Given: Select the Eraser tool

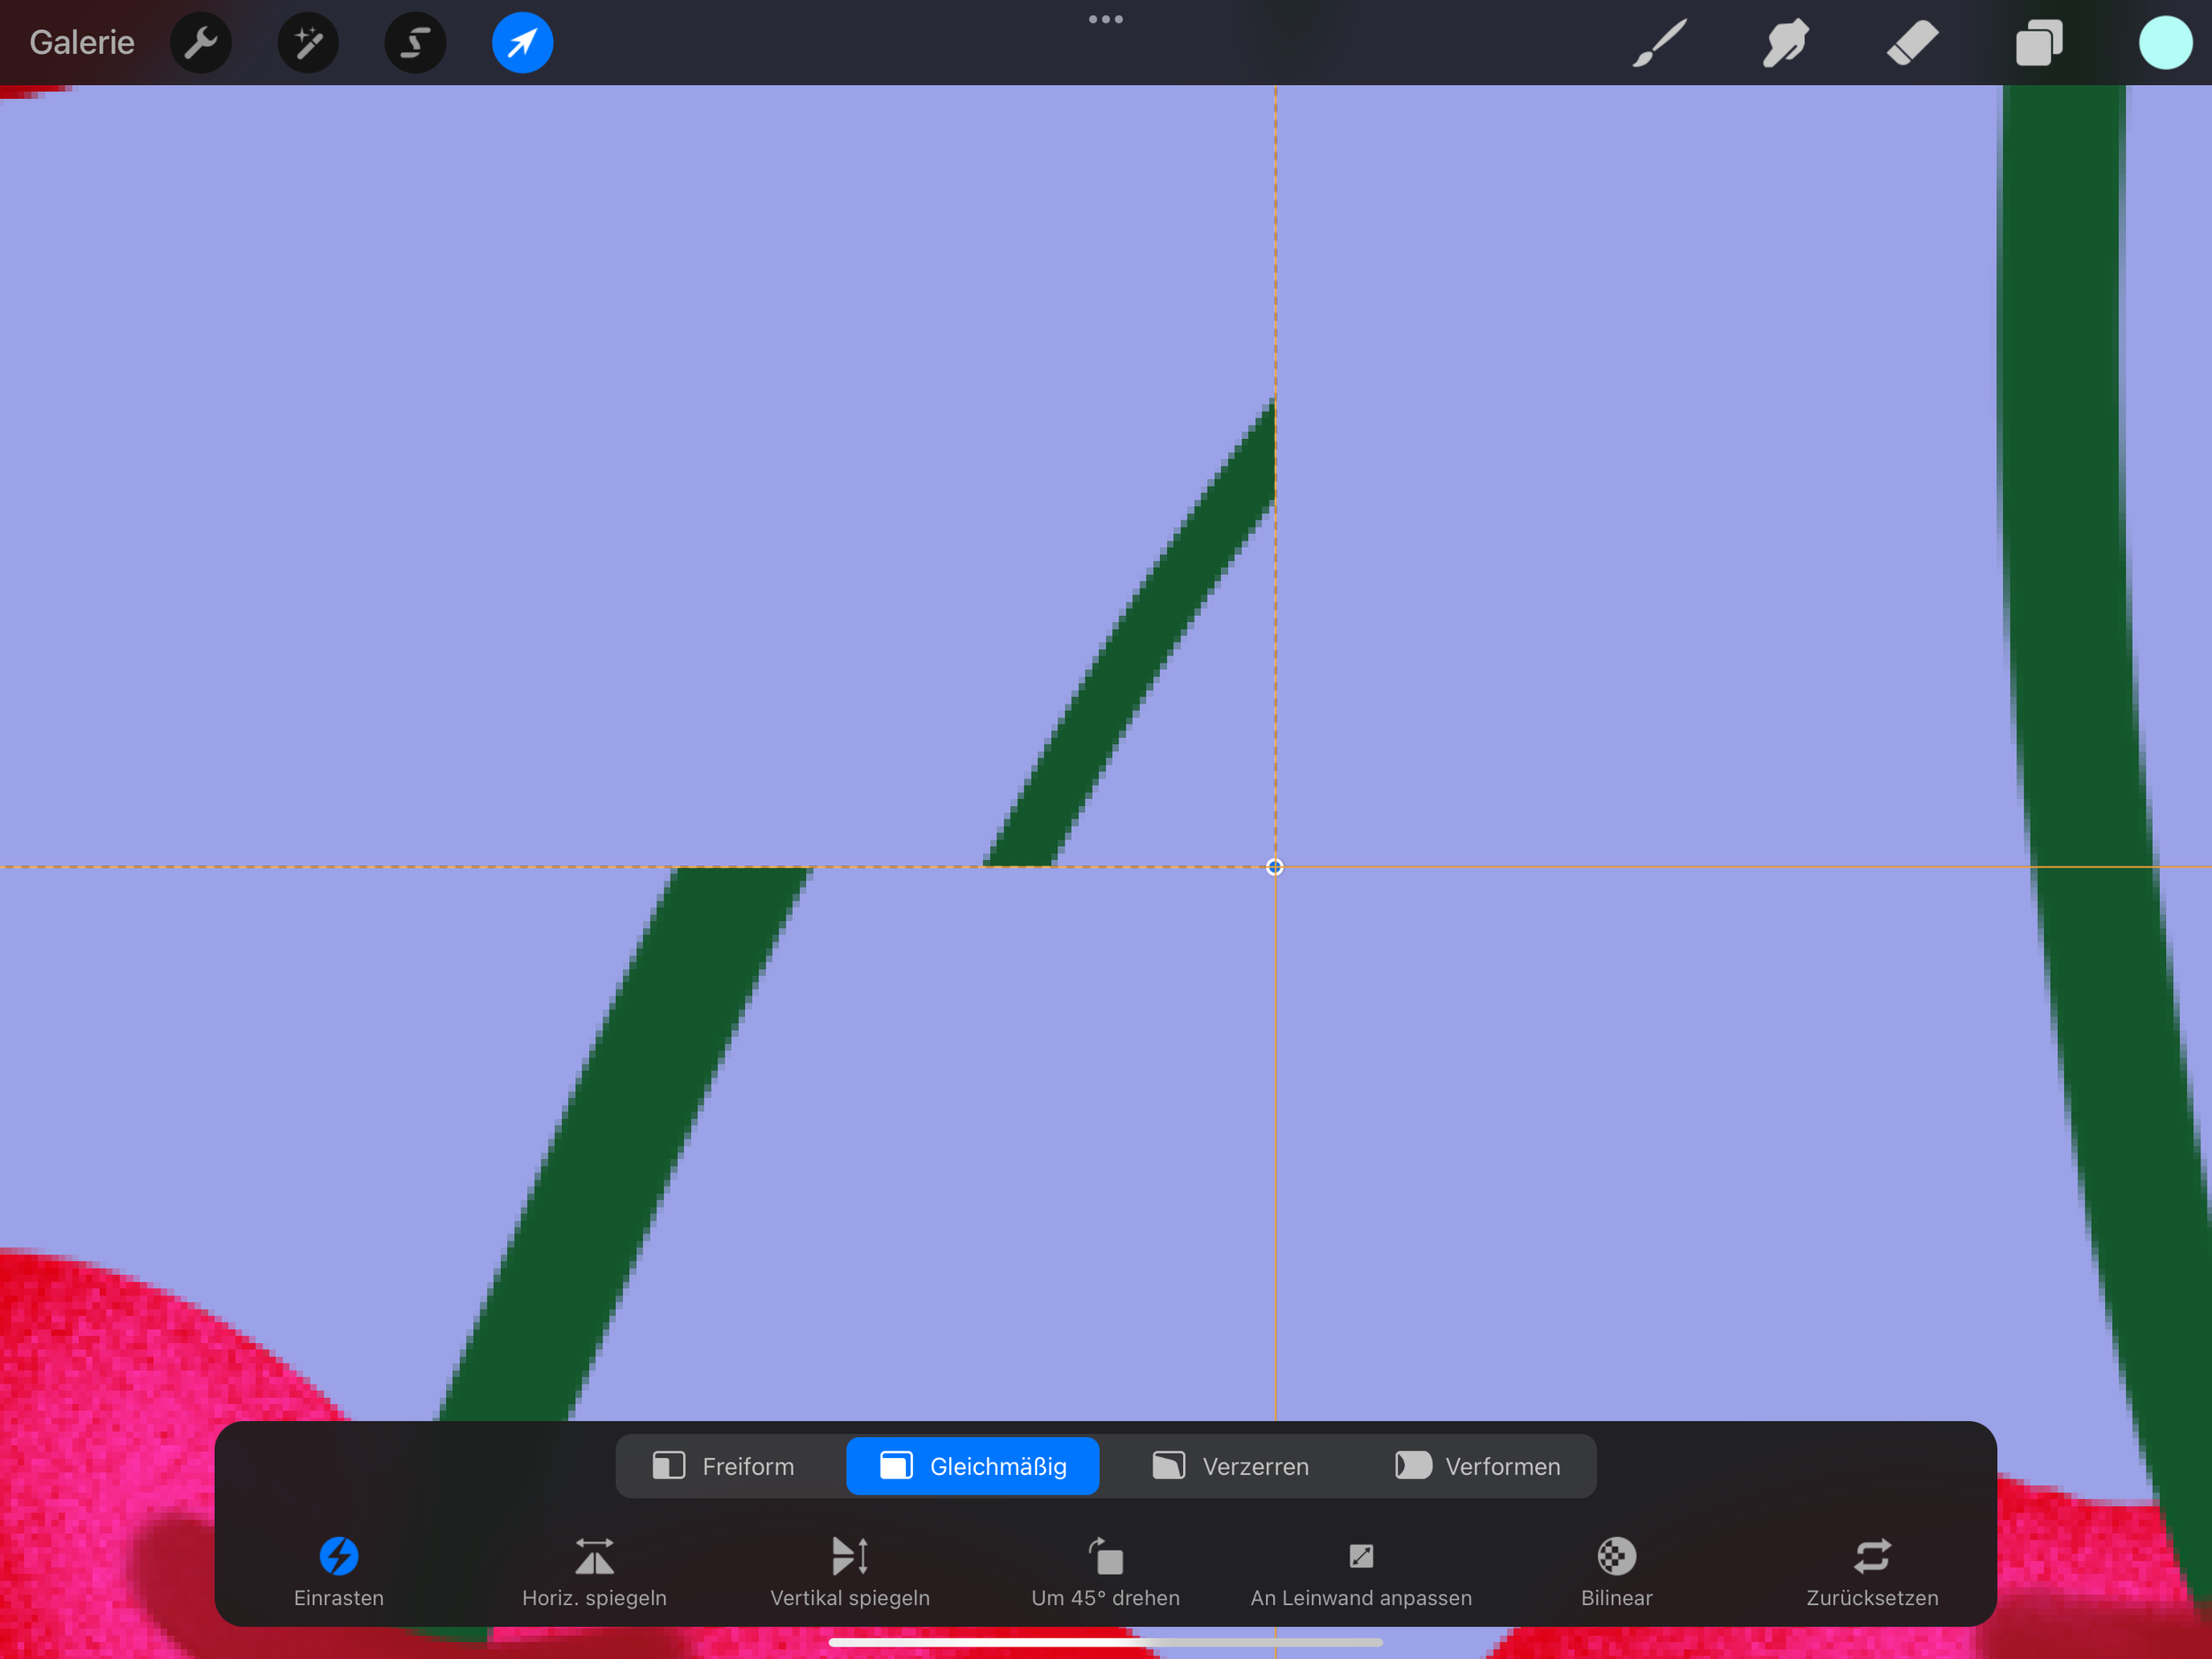Looking at the screenshot, I should click(x=1912, y=43).
